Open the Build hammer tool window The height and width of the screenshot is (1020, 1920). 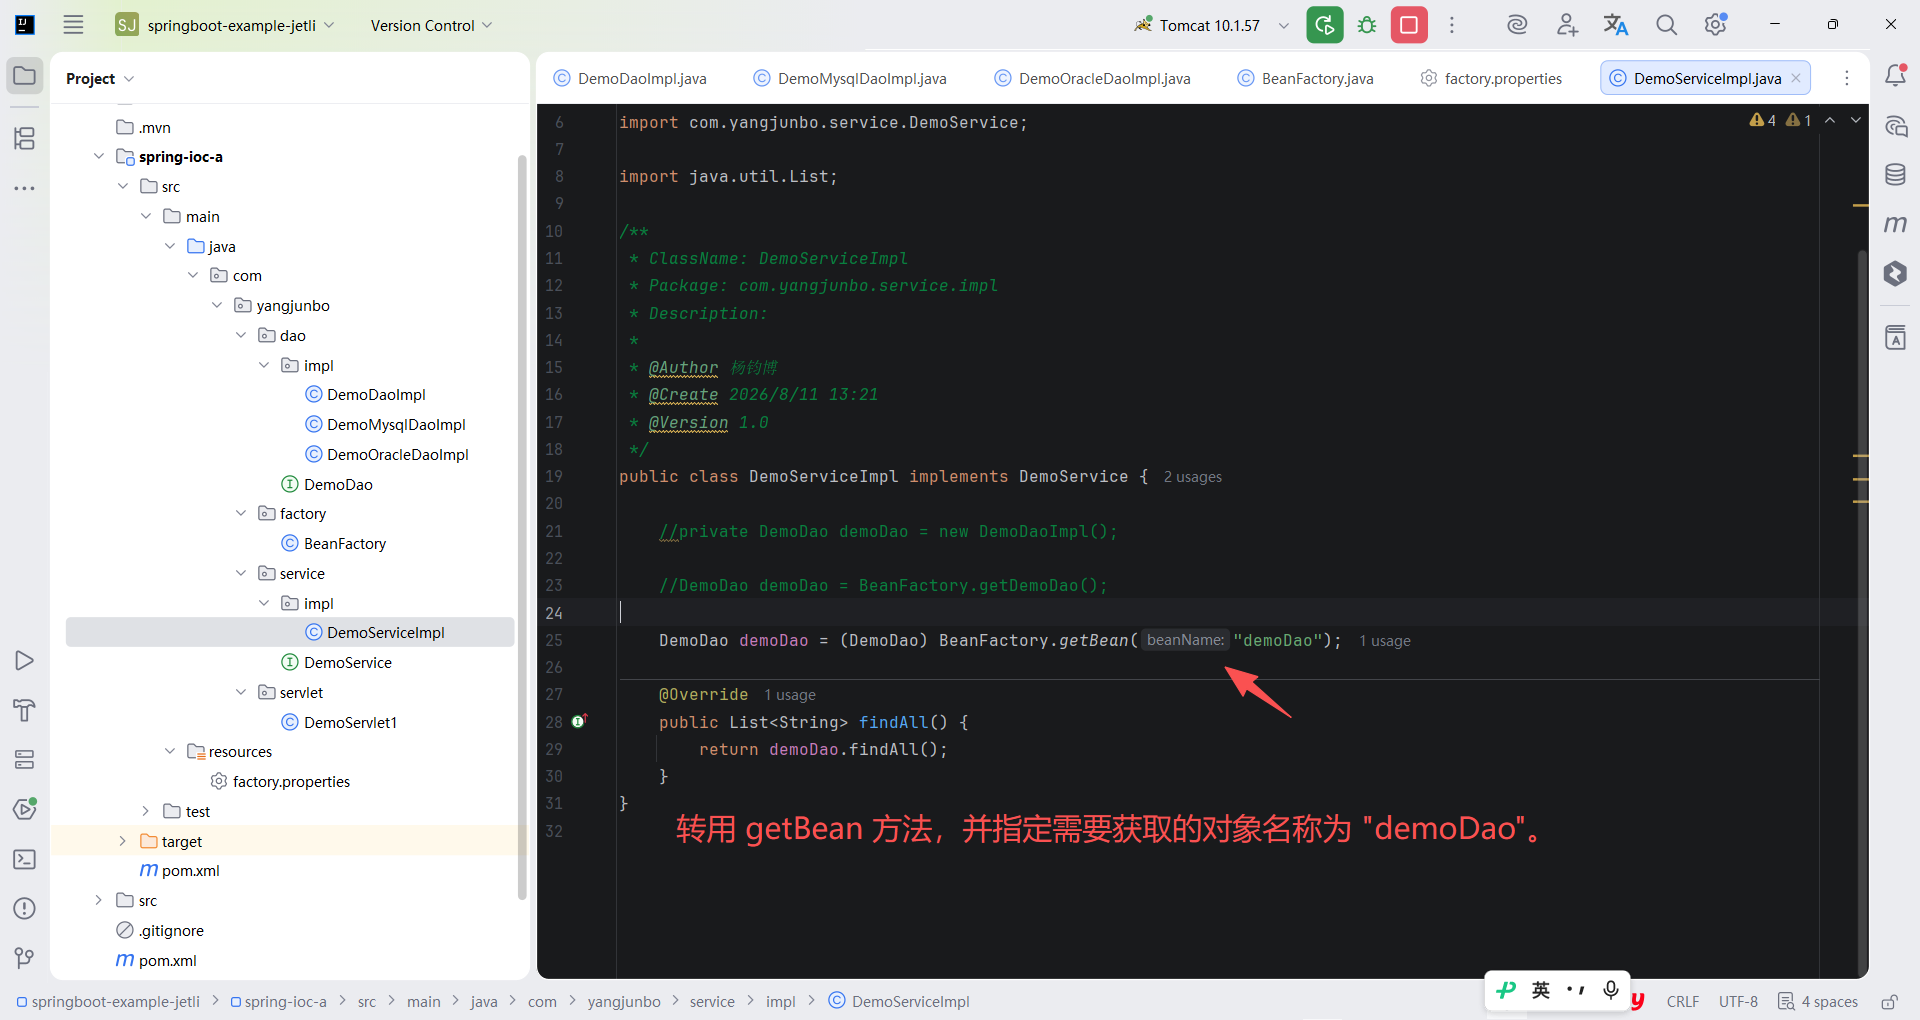25,710
